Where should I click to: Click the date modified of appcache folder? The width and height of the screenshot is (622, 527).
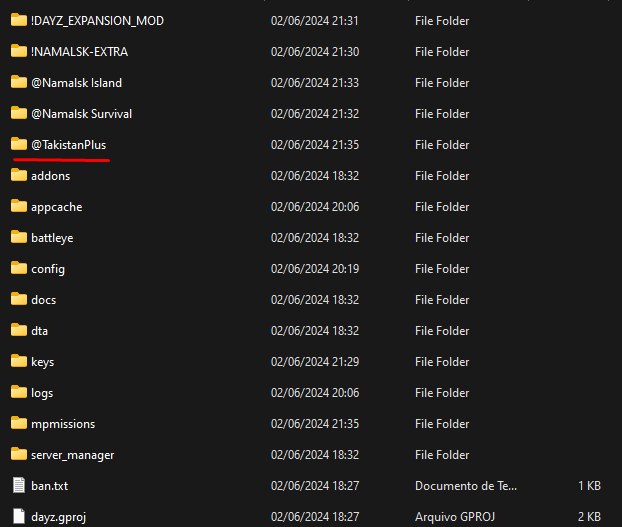315,207
